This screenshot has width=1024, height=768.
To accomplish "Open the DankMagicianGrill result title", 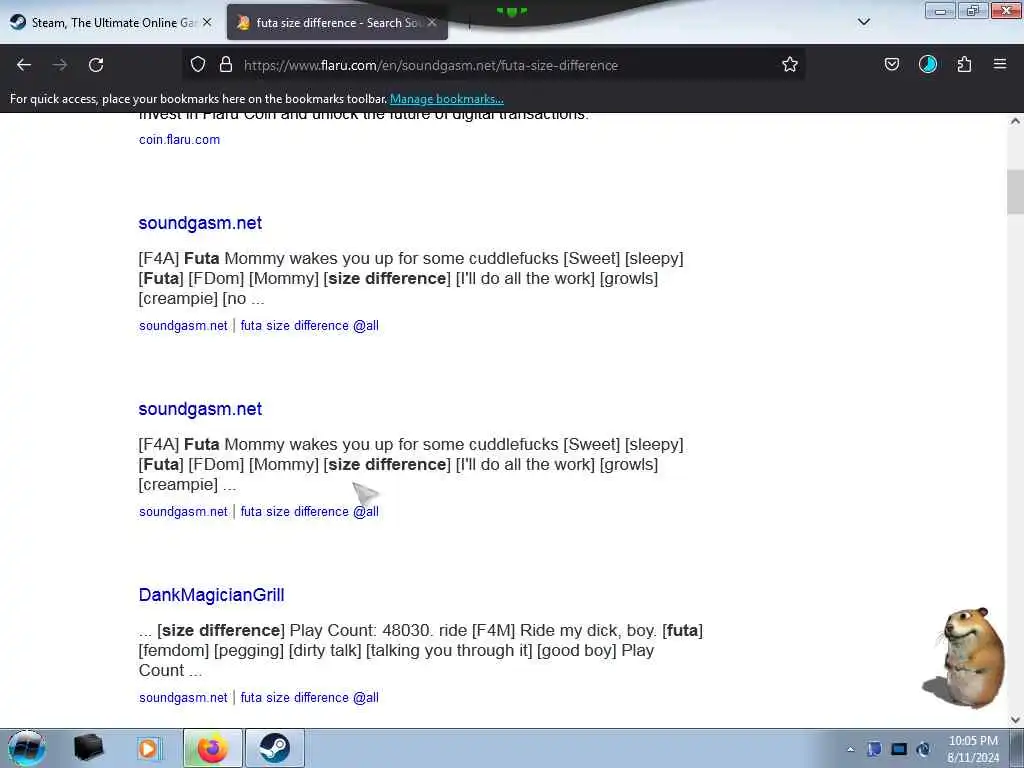I will (211, 595).
